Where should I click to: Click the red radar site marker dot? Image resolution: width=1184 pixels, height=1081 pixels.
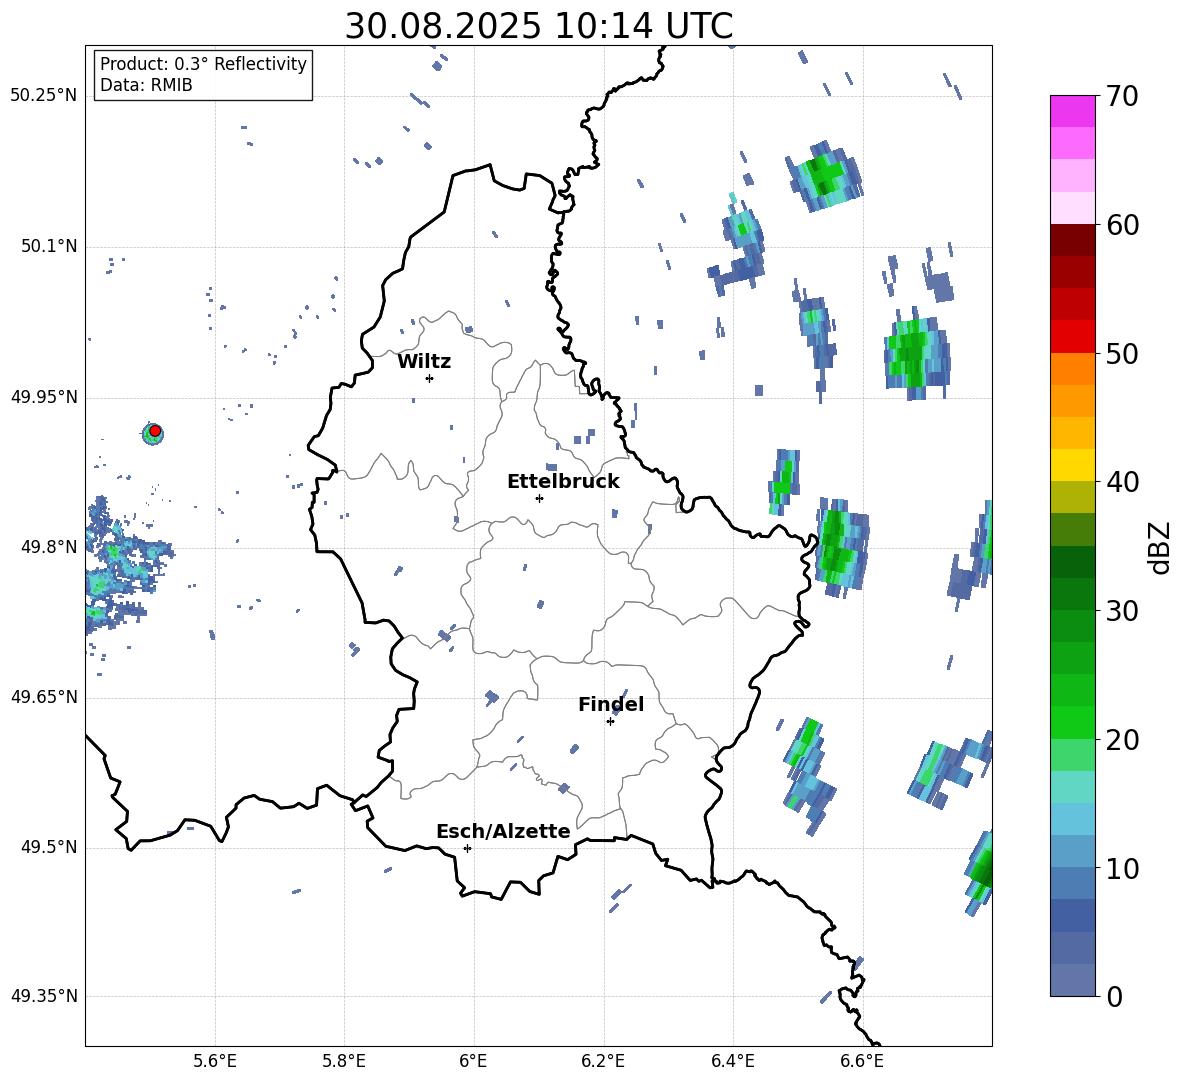pos(155,431)
